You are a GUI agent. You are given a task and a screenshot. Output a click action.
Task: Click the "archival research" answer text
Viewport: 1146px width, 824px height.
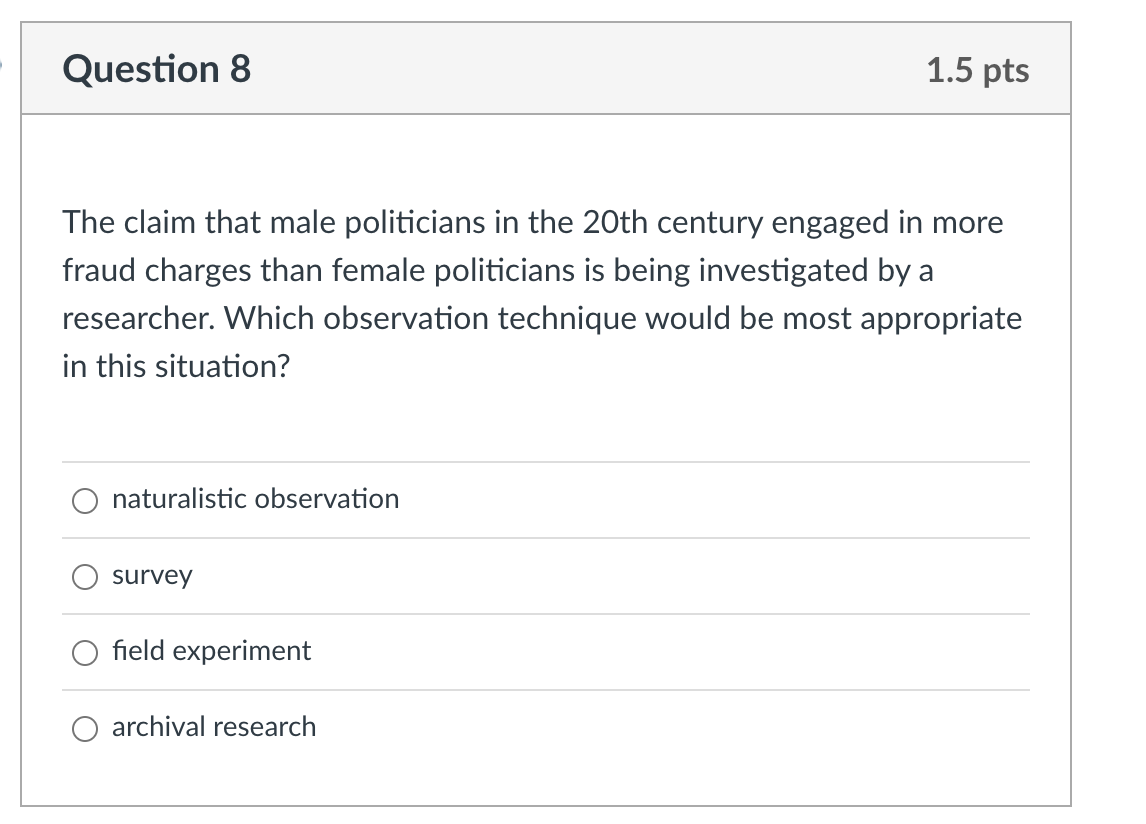coord(213,727)
